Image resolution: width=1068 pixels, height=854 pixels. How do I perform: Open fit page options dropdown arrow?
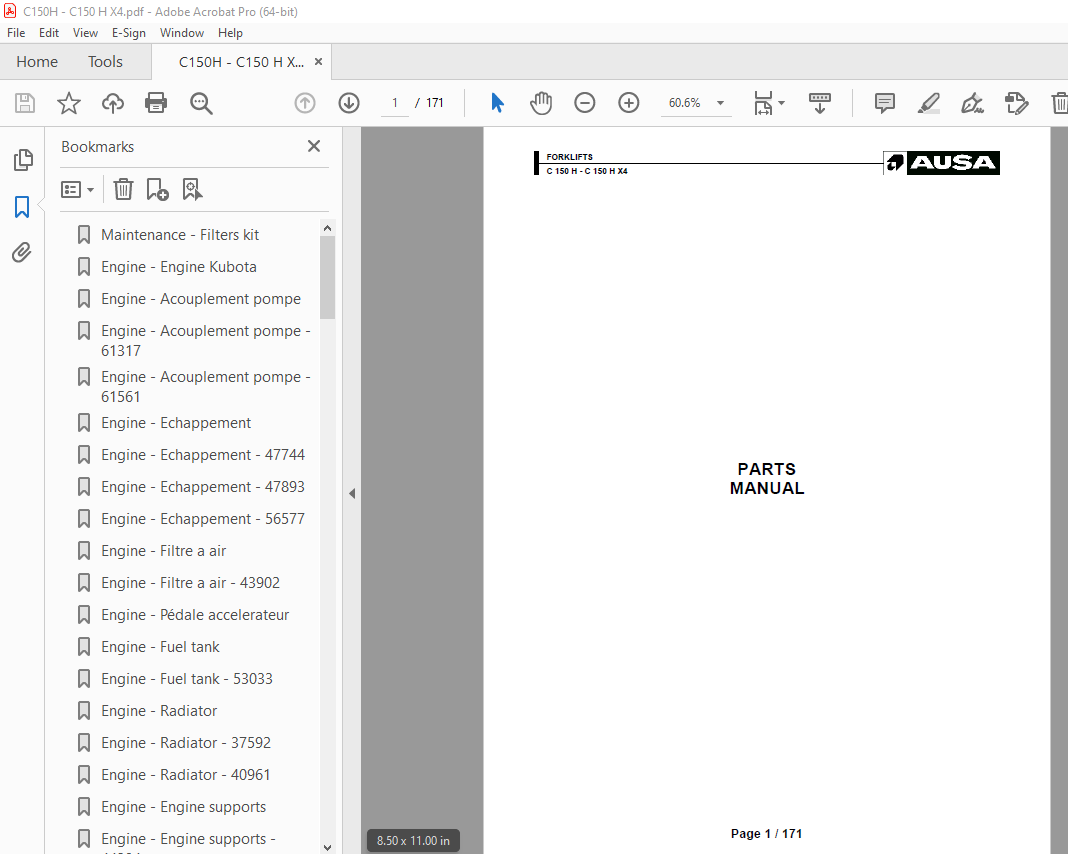(781, 103)
